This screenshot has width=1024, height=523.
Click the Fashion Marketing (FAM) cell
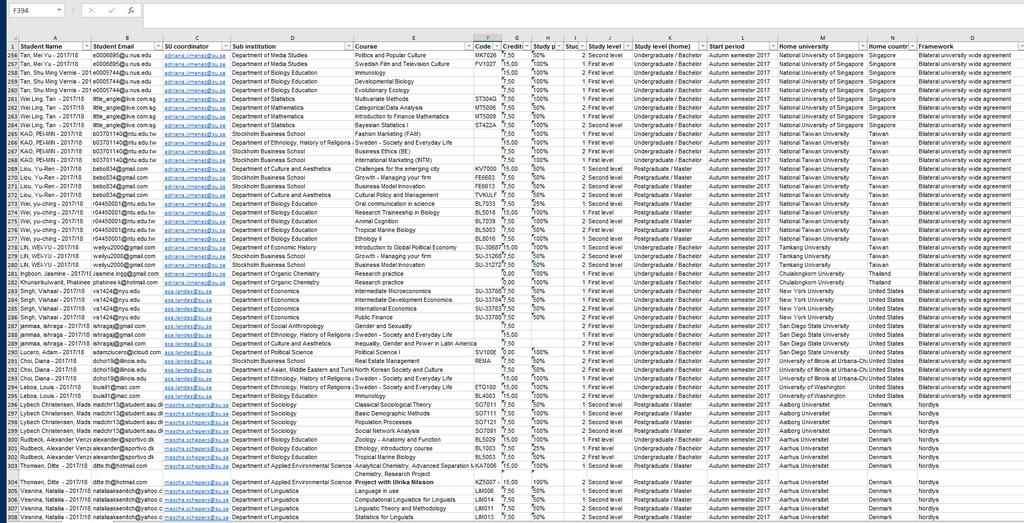coord(413,134)
